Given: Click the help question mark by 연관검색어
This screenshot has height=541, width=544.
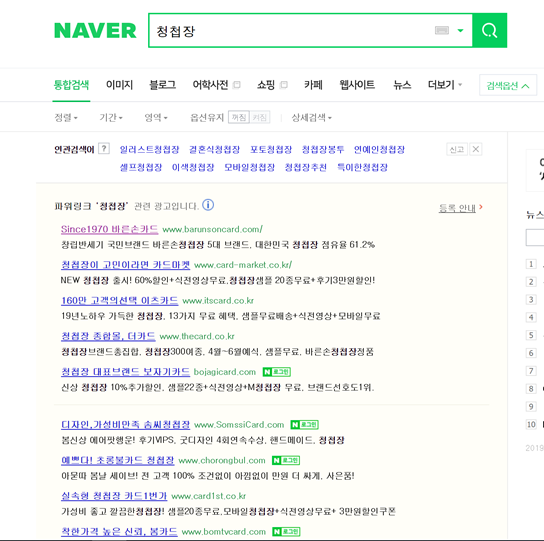Looking at the screenshot, I should 104,149.
